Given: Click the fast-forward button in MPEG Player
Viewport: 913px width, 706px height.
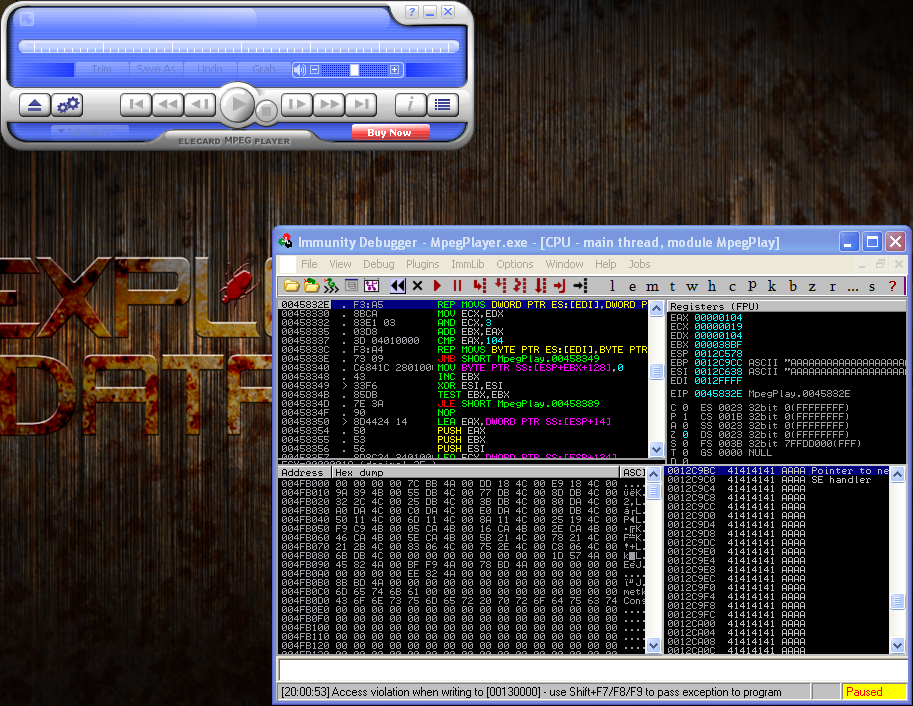Looking at the screenshot, I should (329, 105).
